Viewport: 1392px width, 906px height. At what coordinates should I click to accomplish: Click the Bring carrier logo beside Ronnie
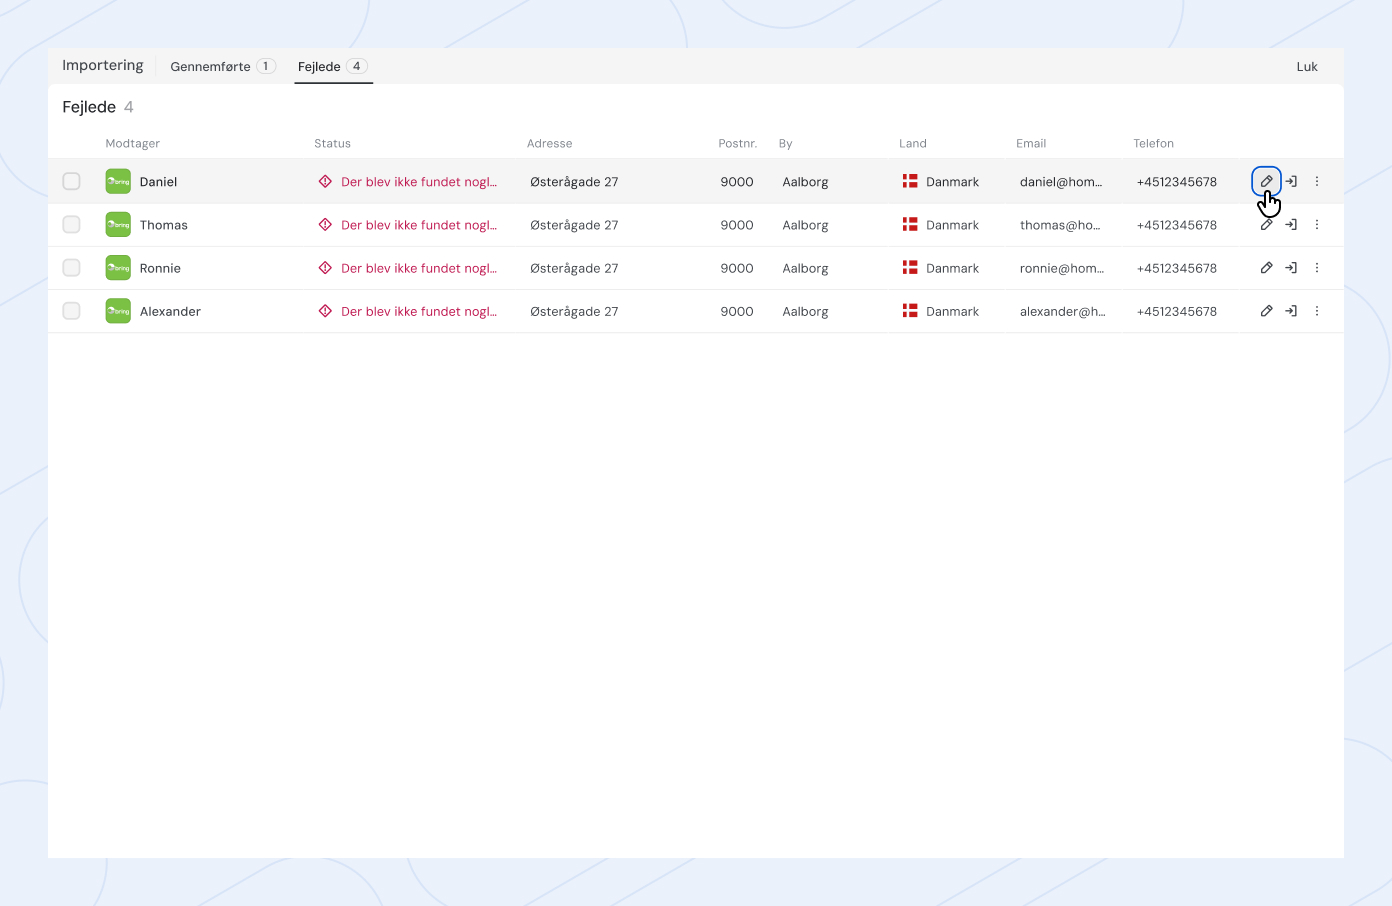pos(118,268)
